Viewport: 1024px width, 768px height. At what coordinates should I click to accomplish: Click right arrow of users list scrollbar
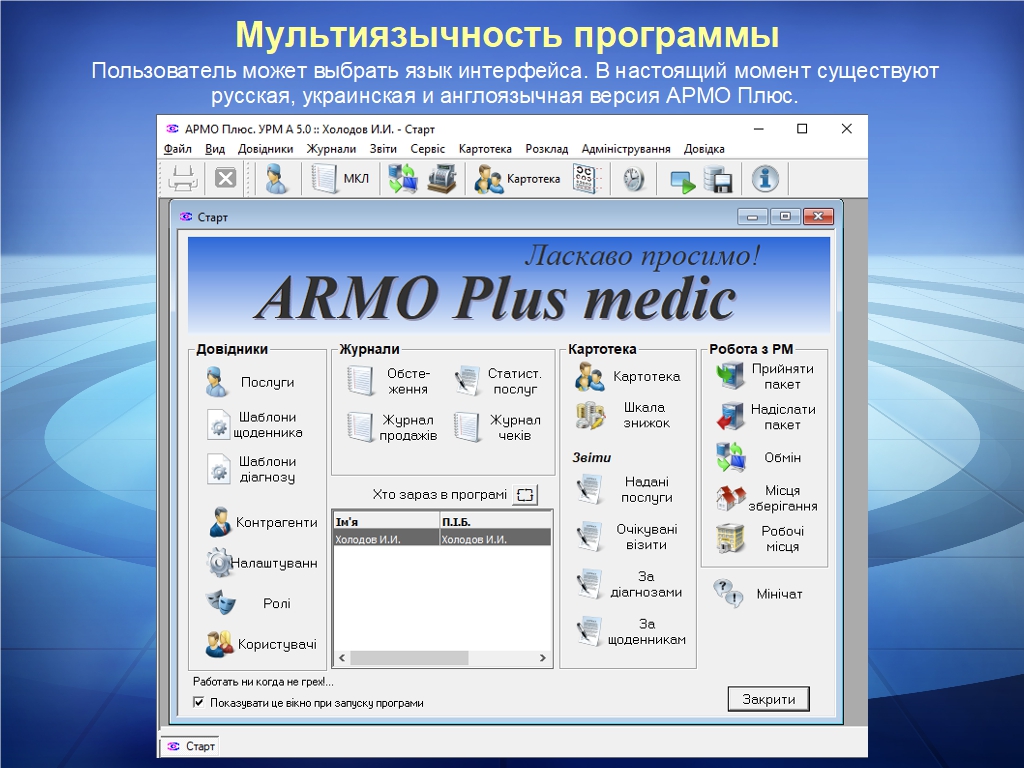pos(543,658)
